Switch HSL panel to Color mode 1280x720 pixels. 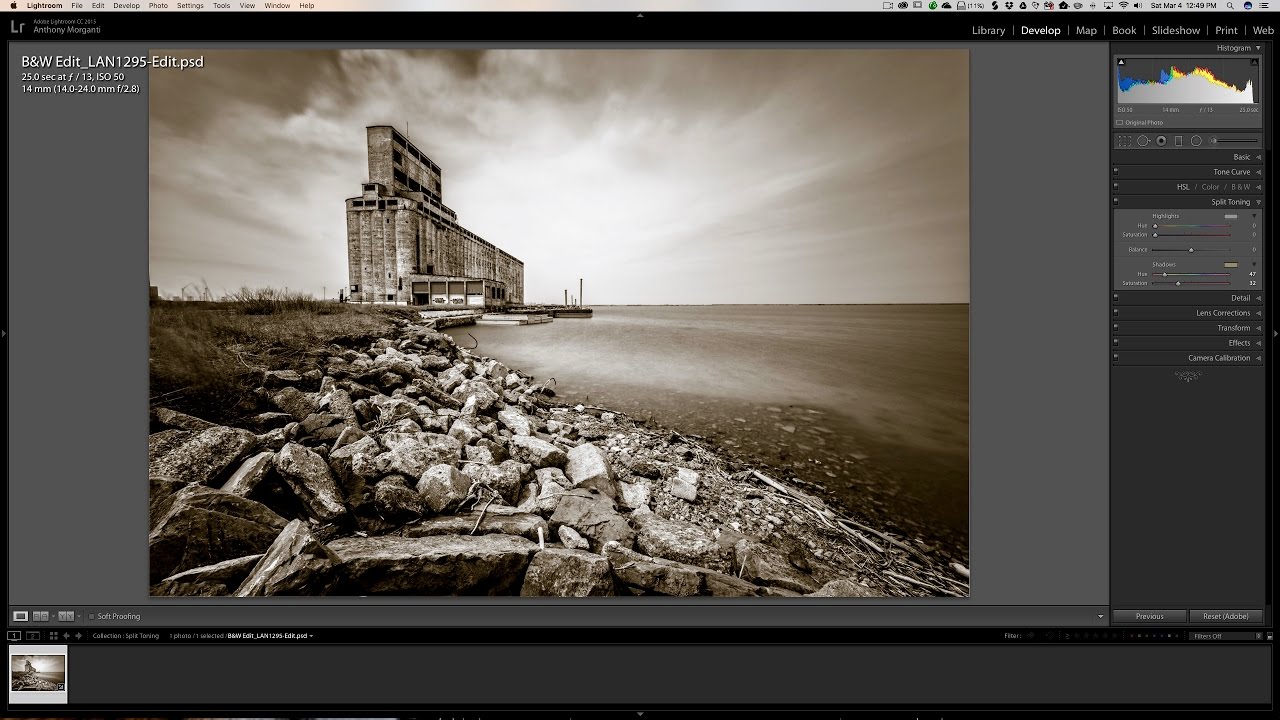[1210, 187]
